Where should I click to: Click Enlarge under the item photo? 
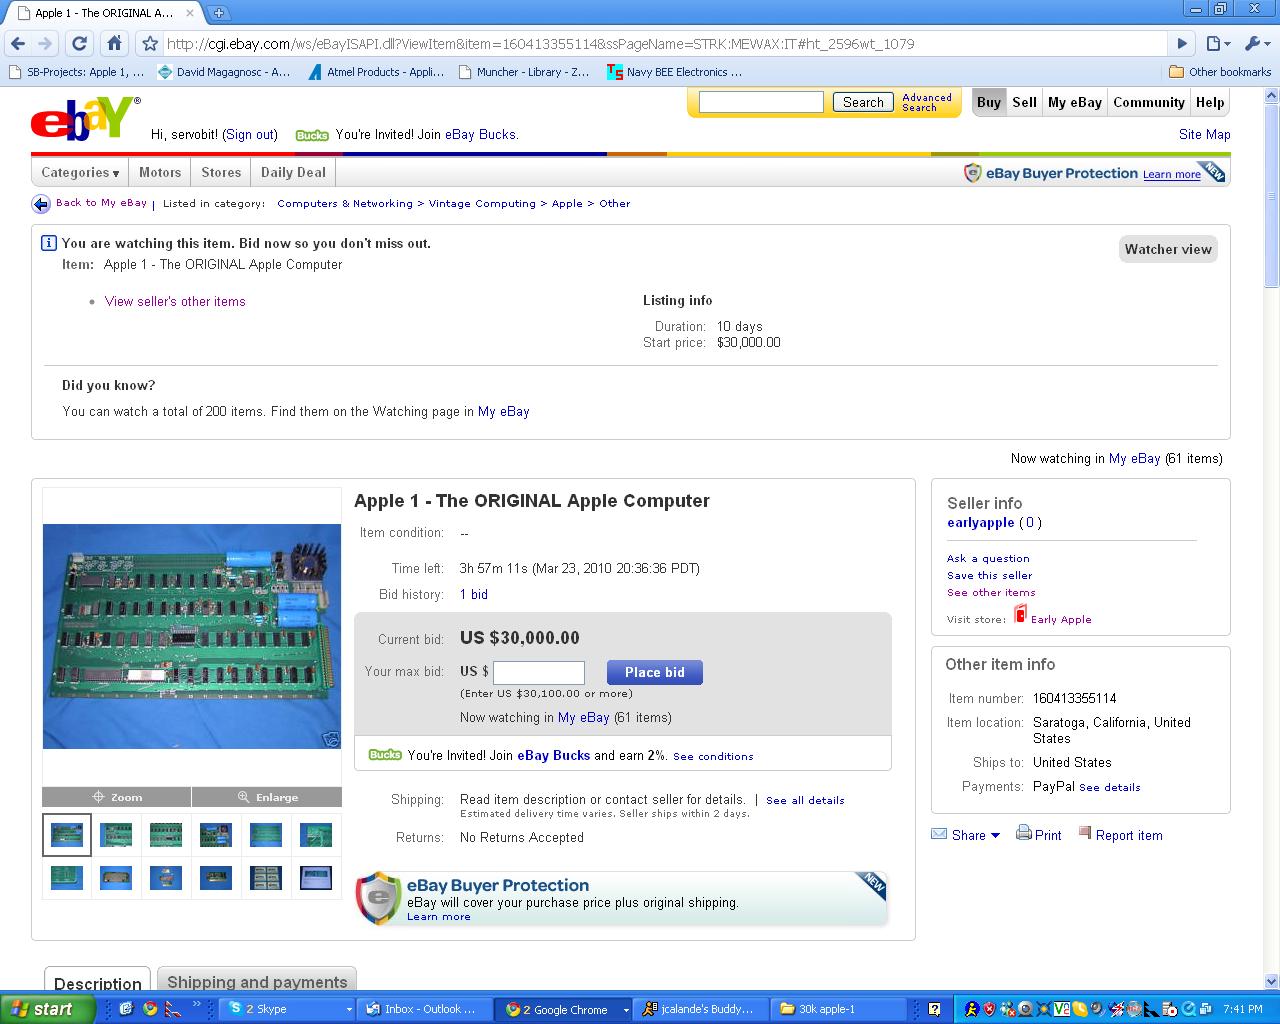267,797
